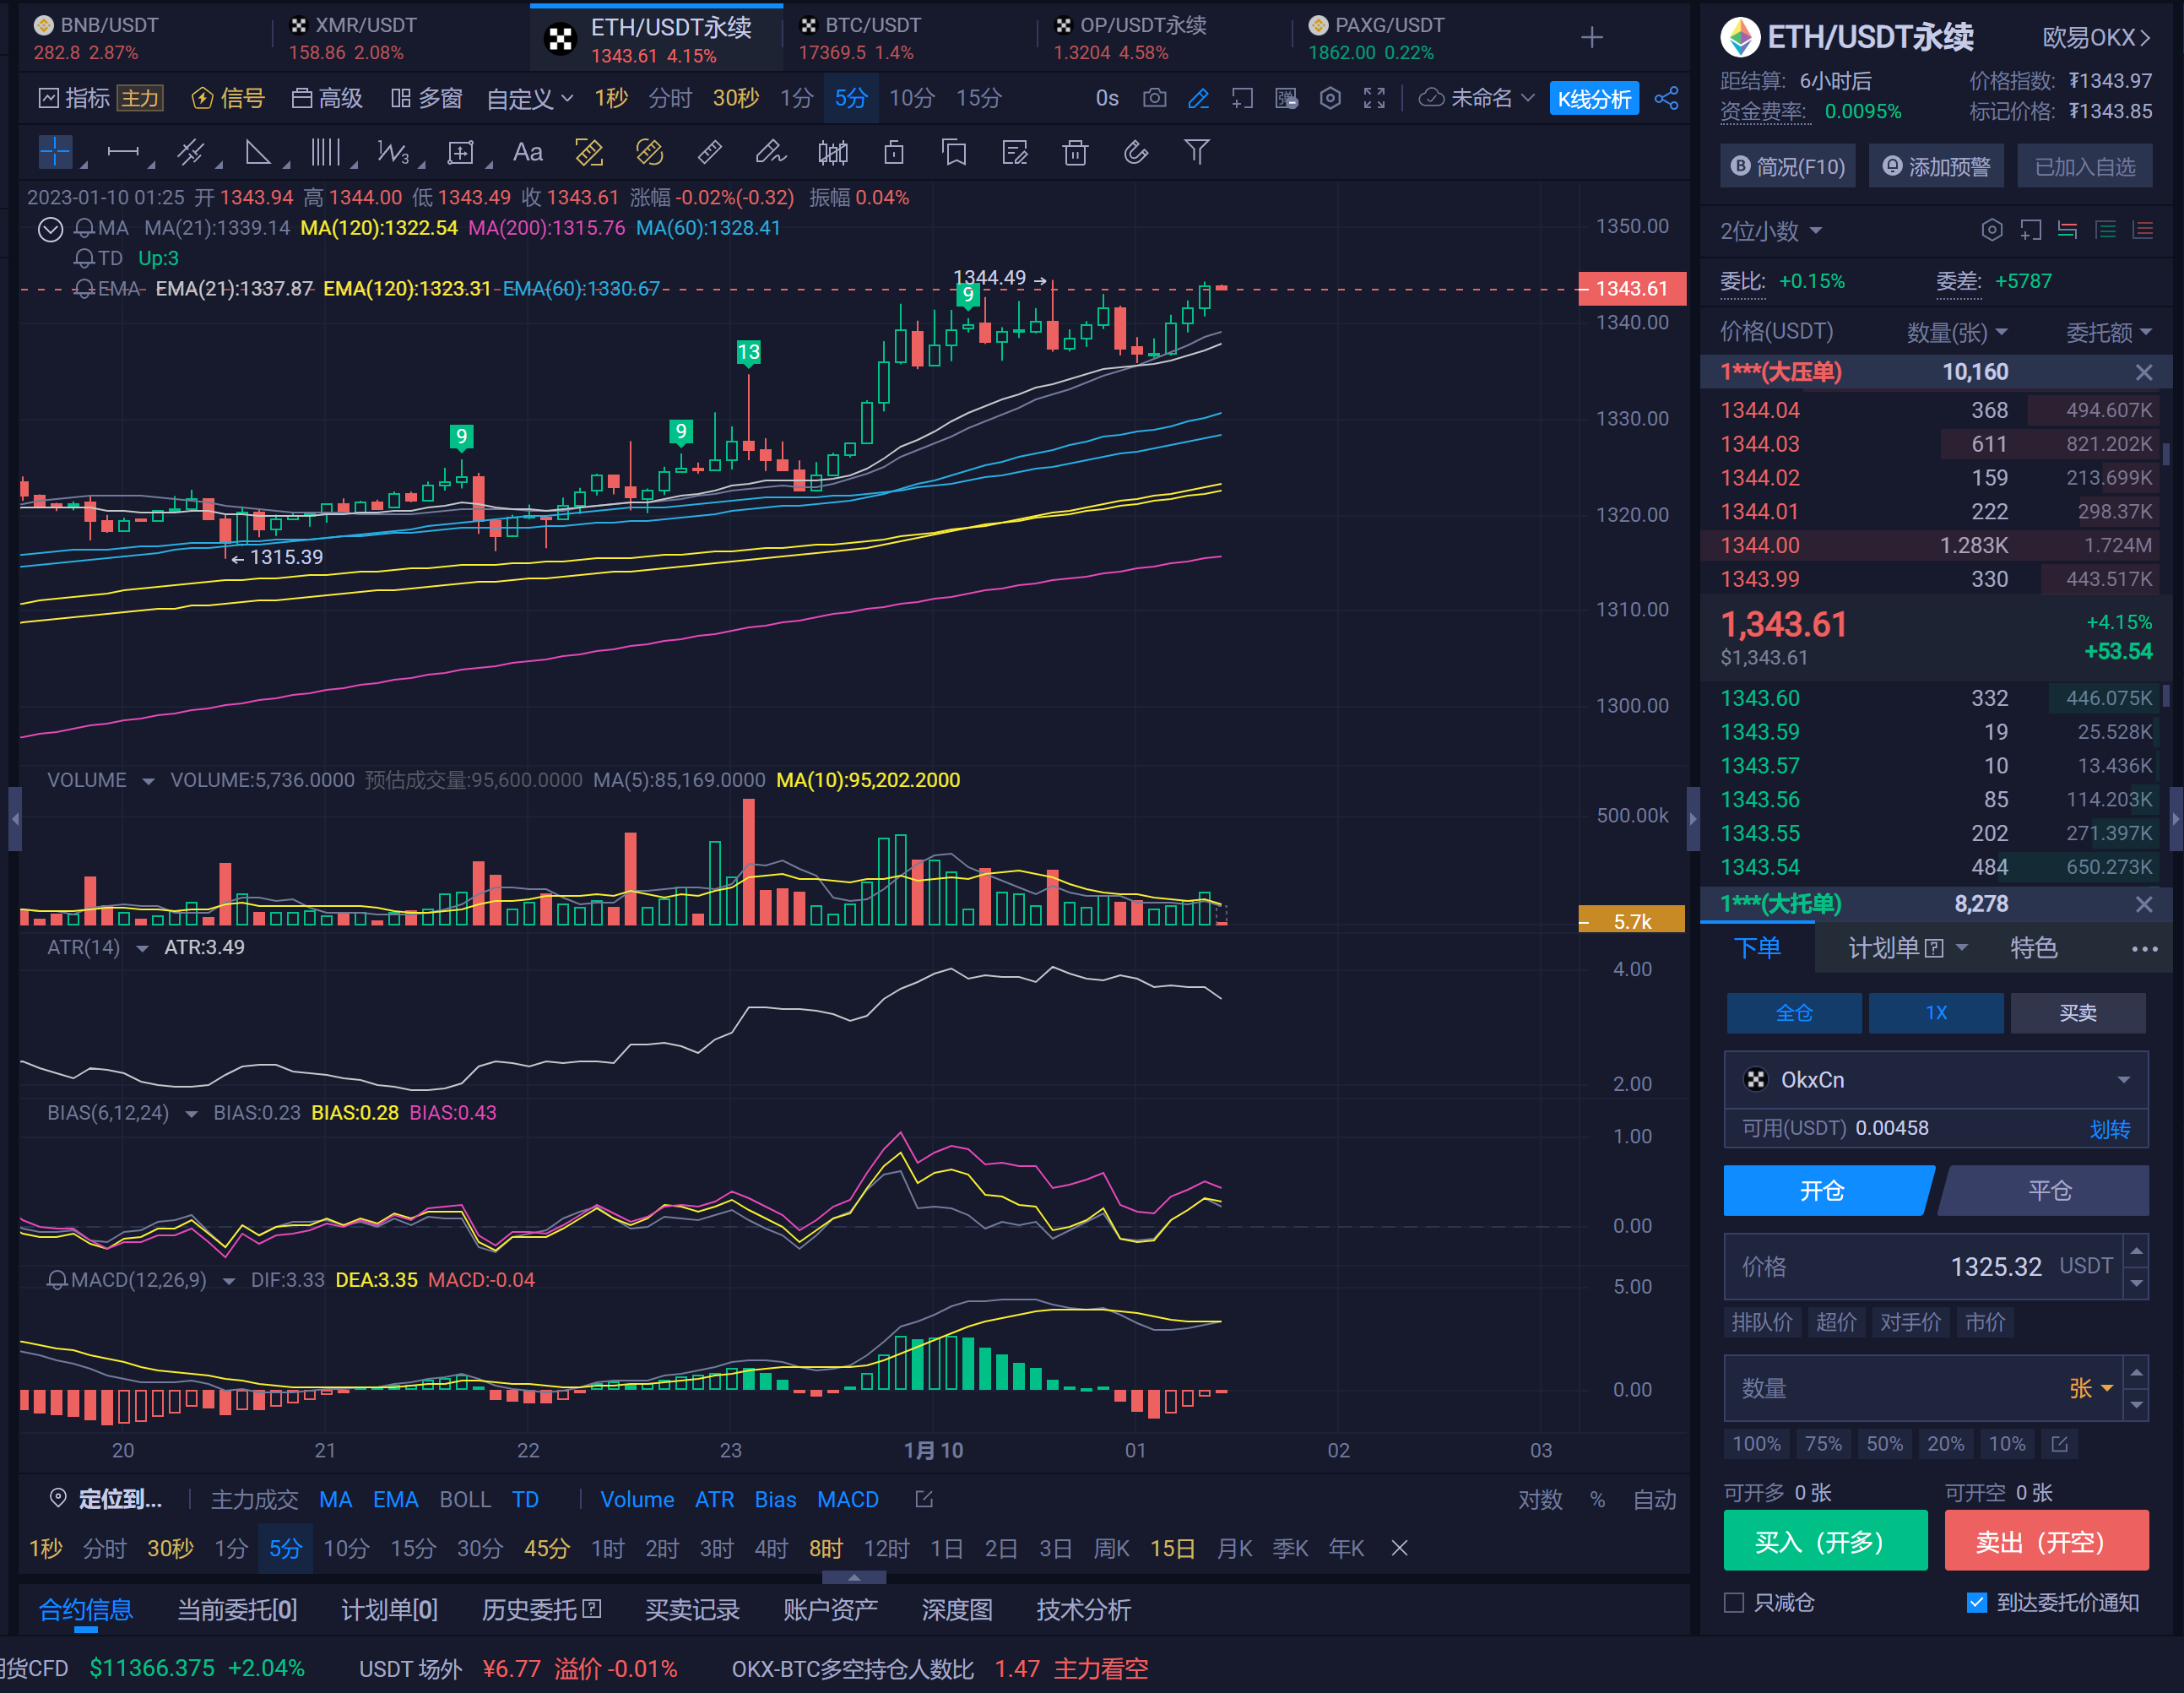This screenshot has width=2184, height=1693.
Task: Click the 买入 (开多) button
Action: point(1824,1541)
